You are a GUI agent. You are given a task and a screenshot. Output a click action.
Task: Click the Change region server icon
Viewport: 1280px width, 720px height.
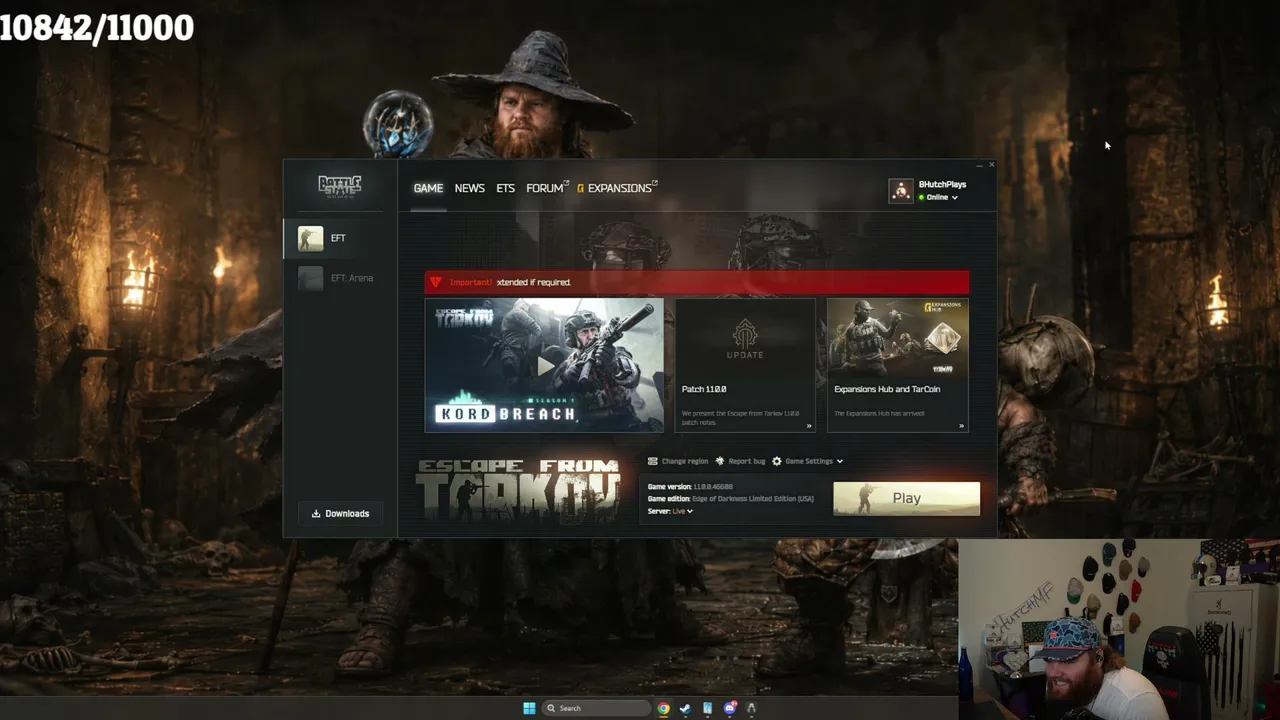pyautogui.click(x=653, y=461)
